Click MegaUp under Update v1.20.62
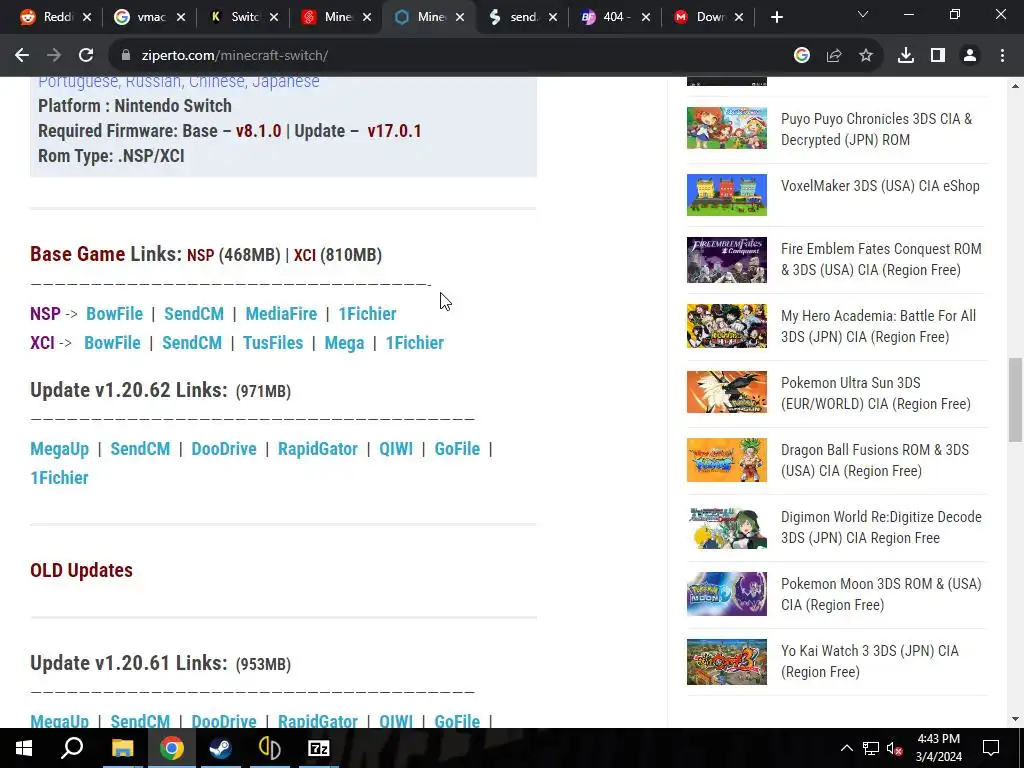The image size is (1024, 768). [x=59, y=449]
